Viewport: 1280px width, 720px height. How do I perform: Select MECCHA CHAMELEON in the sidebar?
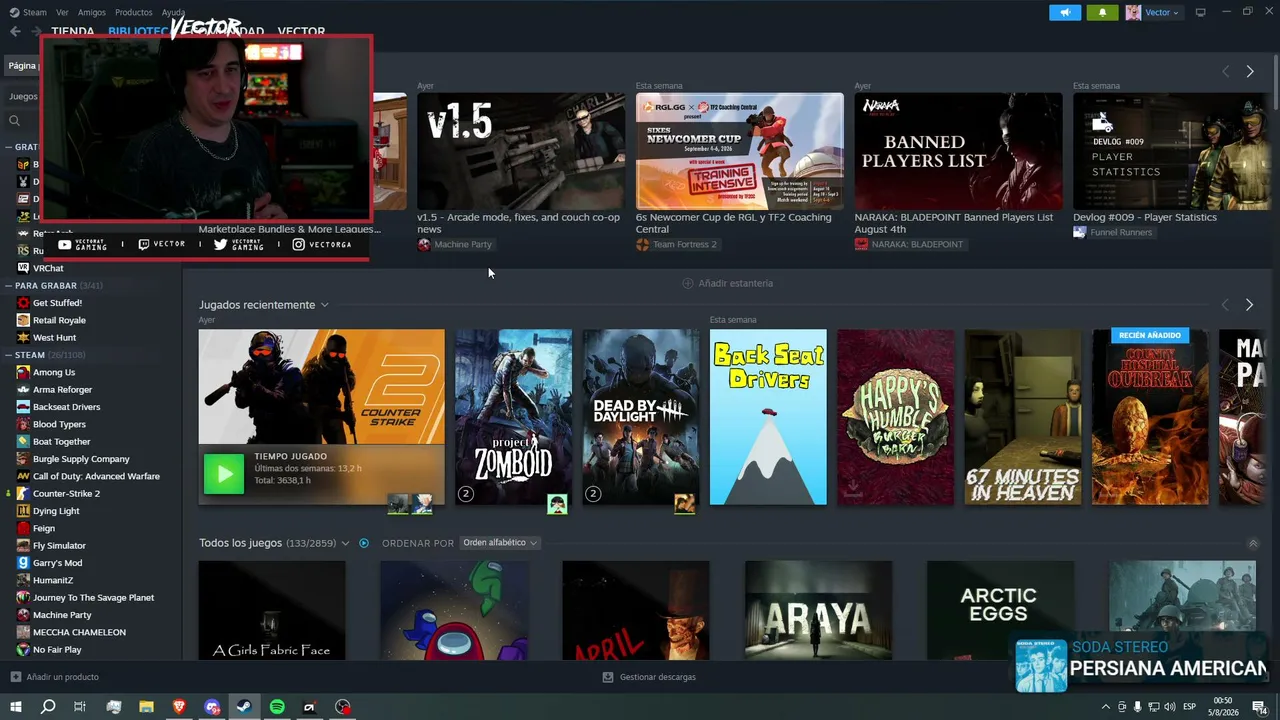(79, 632)
